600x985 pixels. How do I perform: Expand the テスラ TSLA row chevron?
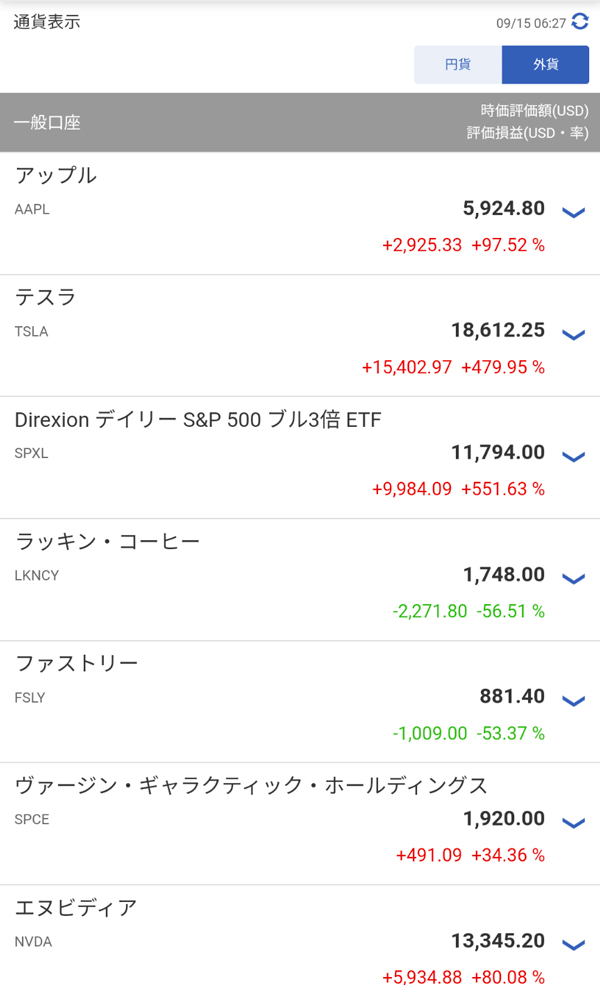(573, 334)
